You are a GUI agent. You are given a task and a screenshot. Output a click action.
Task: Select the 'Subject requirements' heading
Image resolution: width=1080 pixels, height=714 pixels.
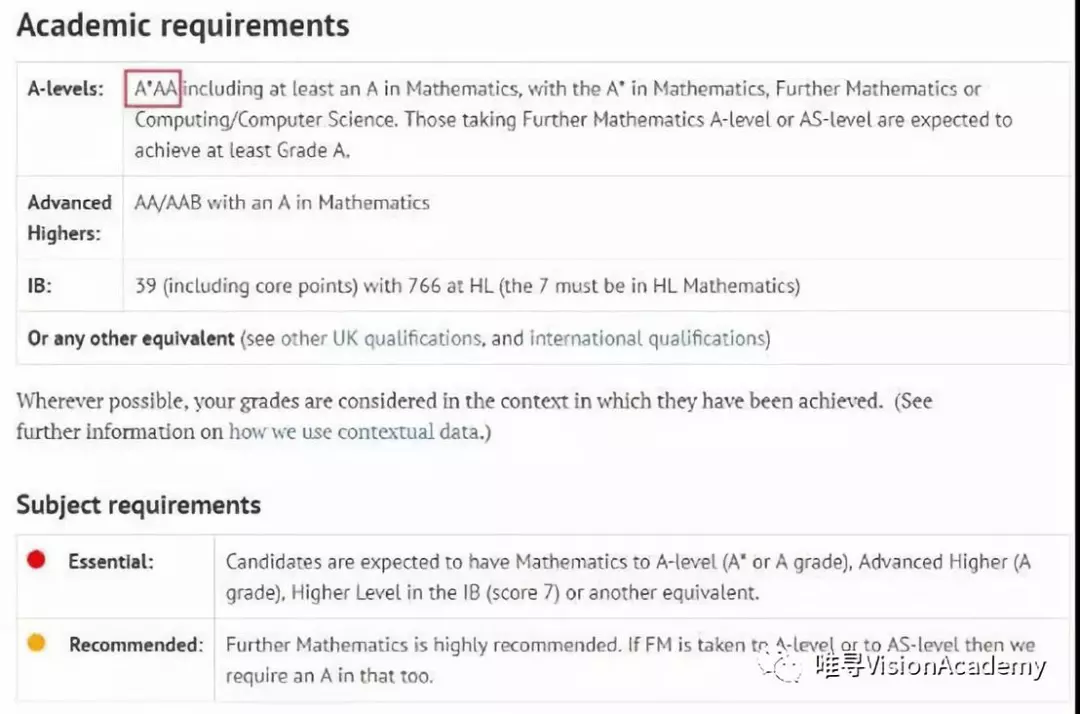pyautogui.click(x=138, y=505)
